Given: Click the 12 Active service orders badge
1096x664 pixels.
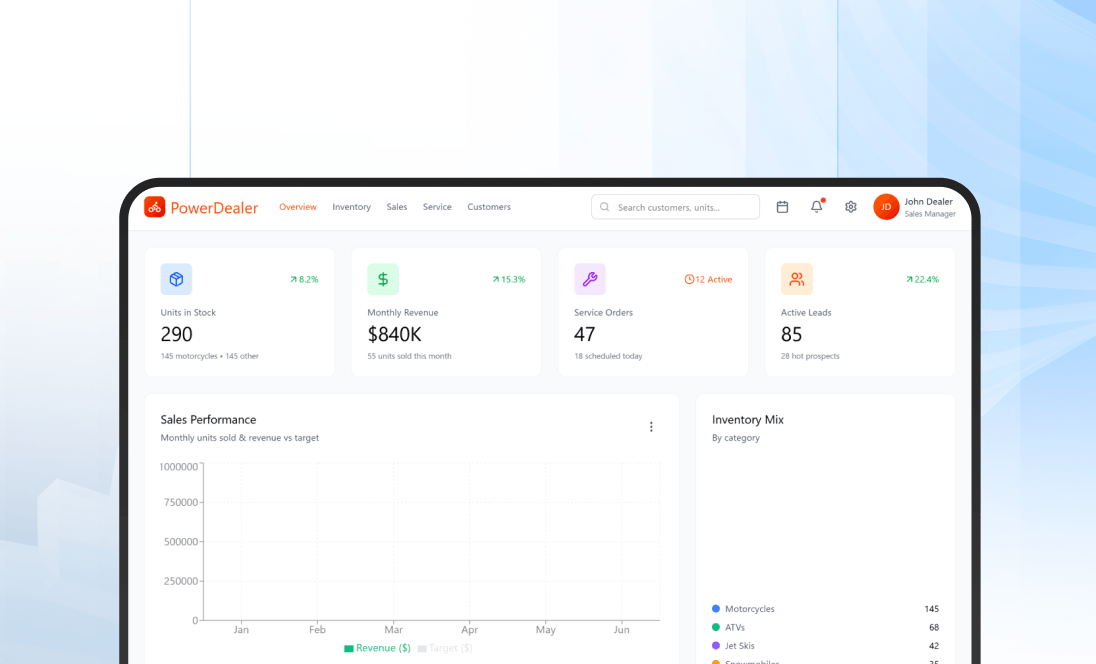Looking at the screenshot, I should (709, 279).
